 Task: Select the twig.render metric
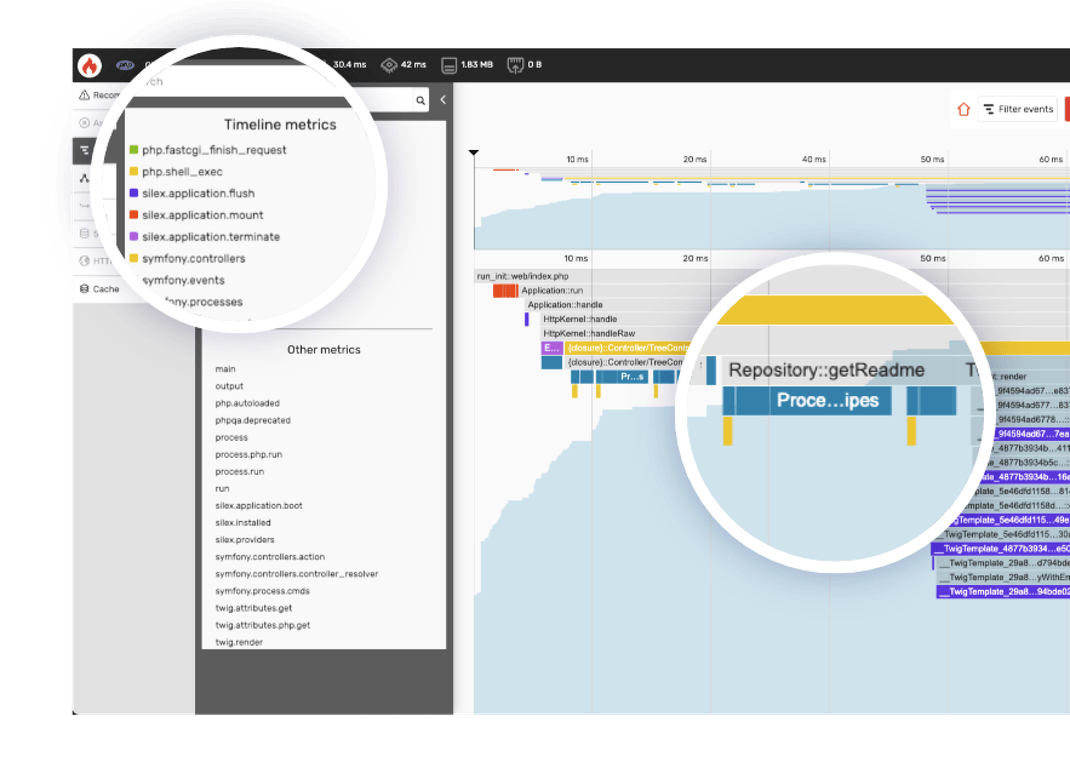[239, 642]
